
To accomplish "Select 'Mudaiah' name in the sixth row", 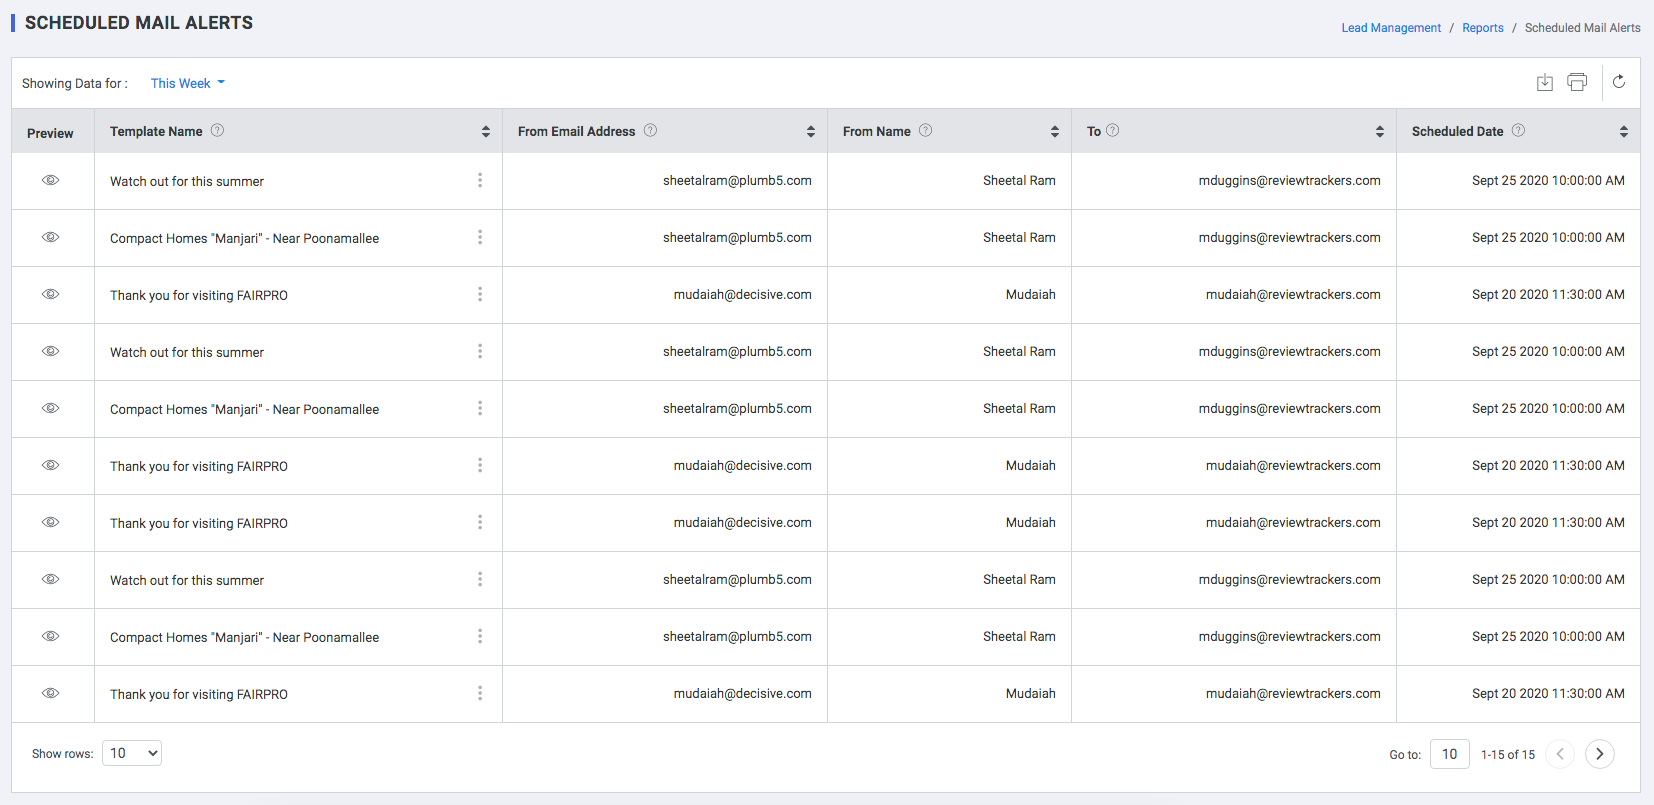I will pyautogui.click(x=1031, y=466).
